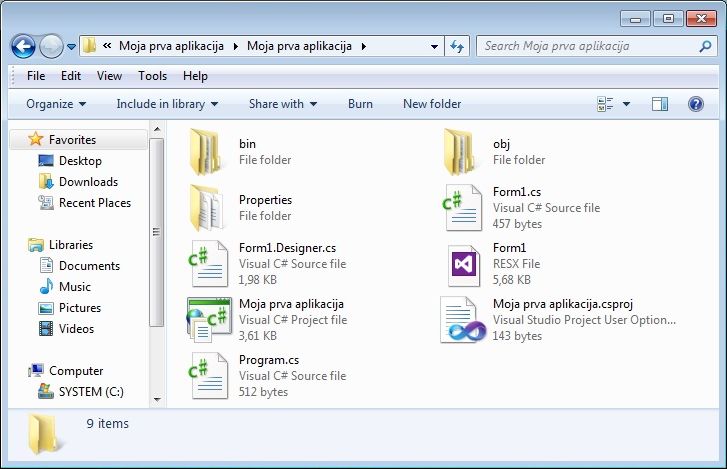Select the Pictures library
The width and height of the screenshot is (727, 469).
80,308
